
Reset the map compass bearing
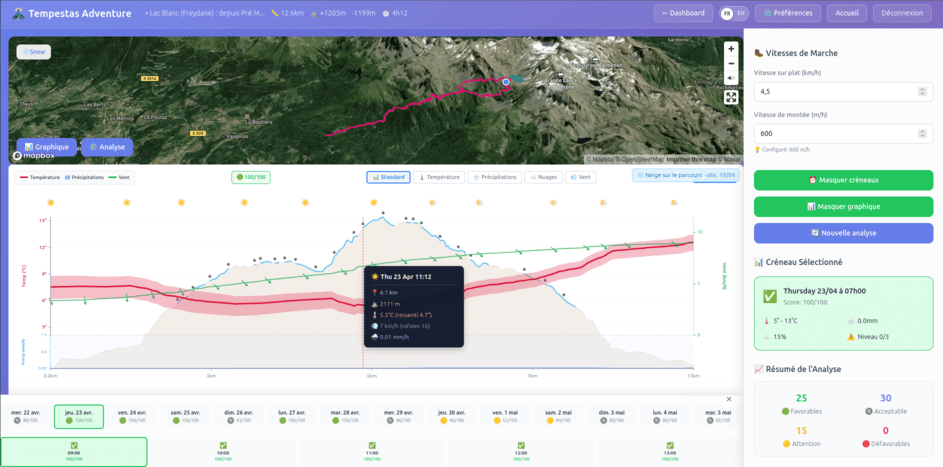click(731, 78)
